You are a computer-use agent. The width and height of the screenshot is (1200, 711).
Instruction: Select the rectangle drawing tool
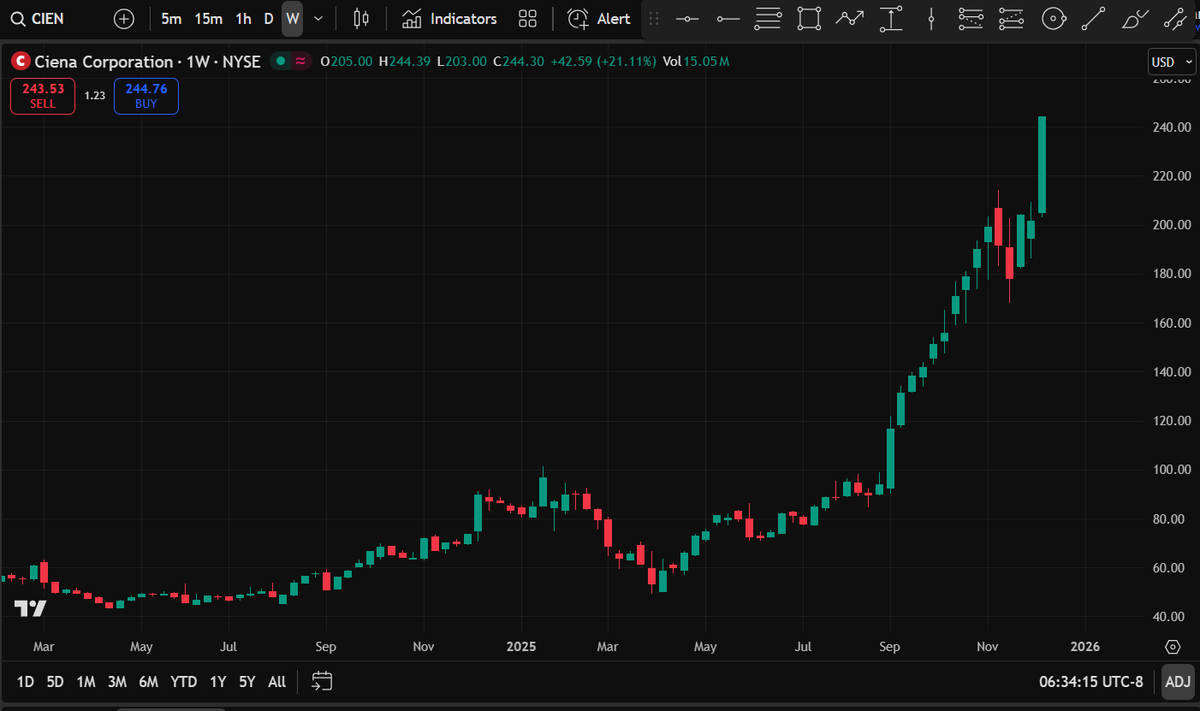click(x=809, y=18)
